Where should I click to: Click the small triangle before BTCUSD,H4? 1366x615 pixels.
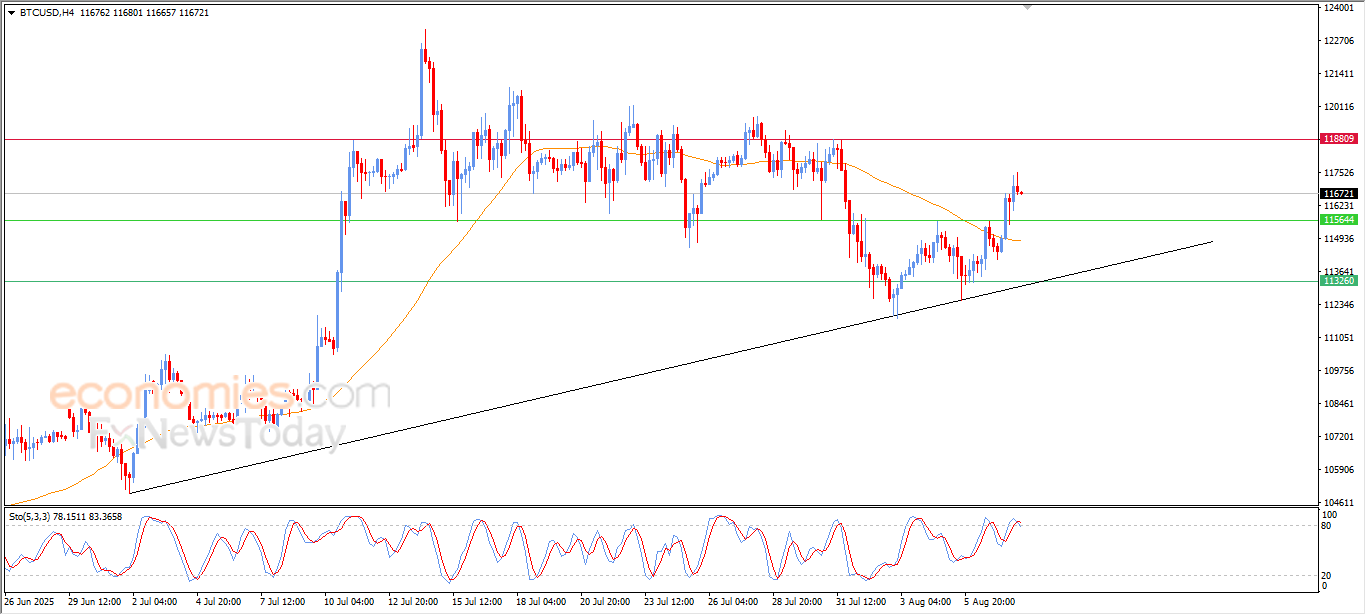[x=11, y=13]
